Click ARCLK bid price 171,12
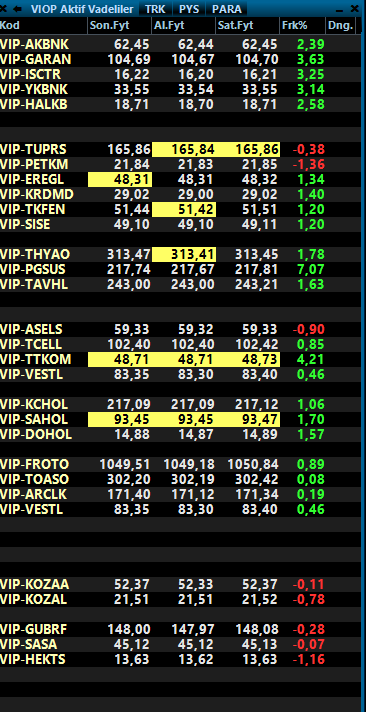366x712 pixels. (x=193, y=494)
